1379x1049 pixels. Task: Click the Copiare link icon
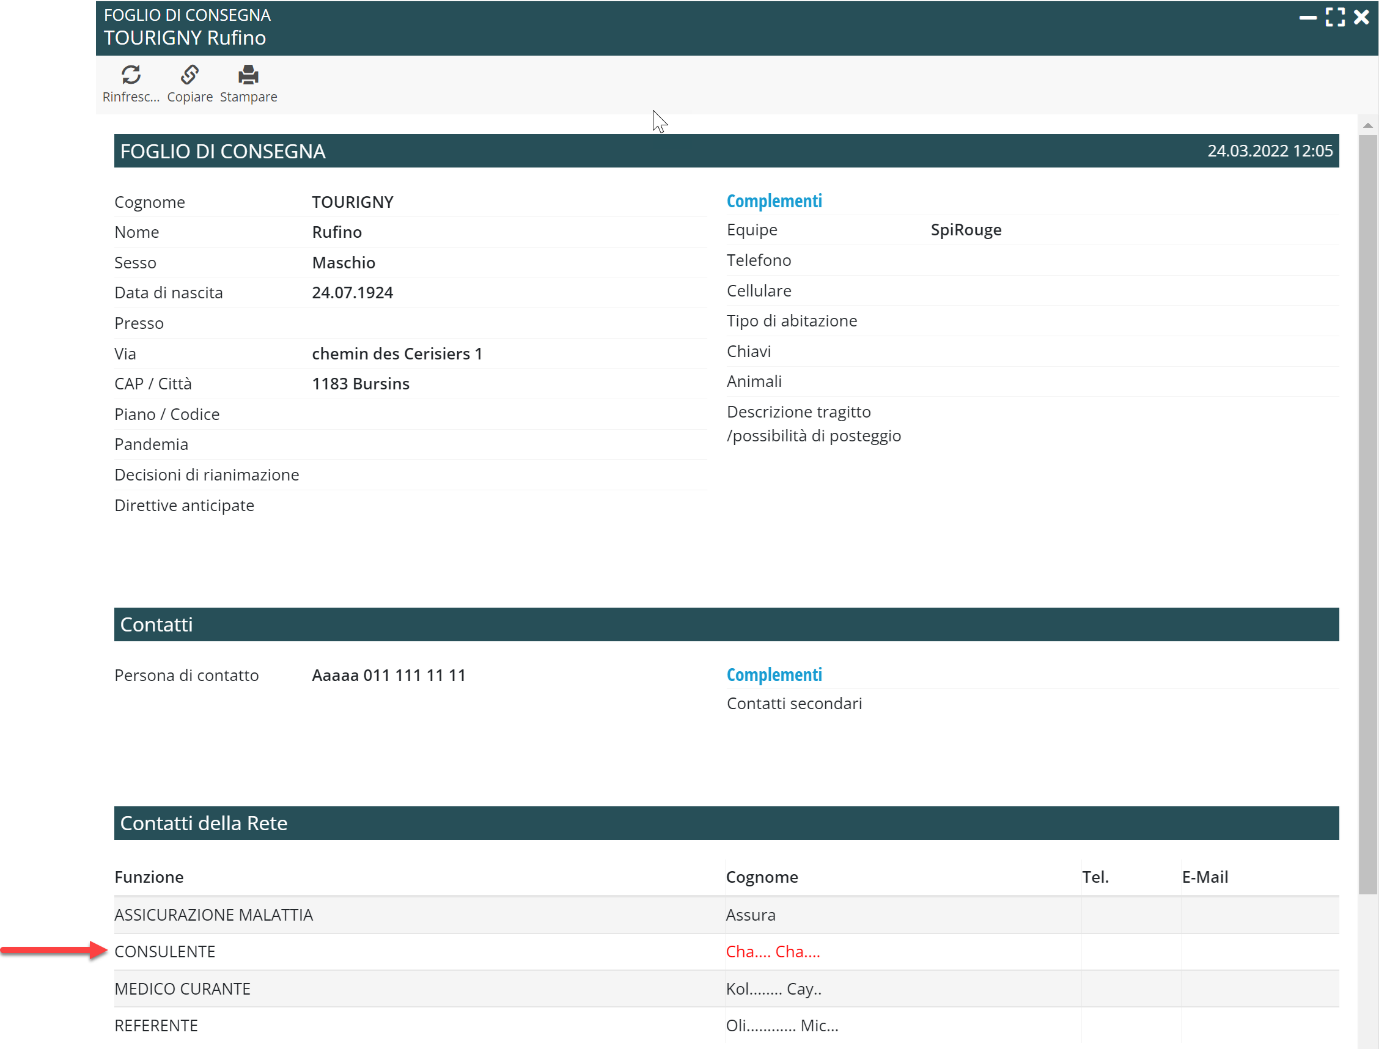190,75
